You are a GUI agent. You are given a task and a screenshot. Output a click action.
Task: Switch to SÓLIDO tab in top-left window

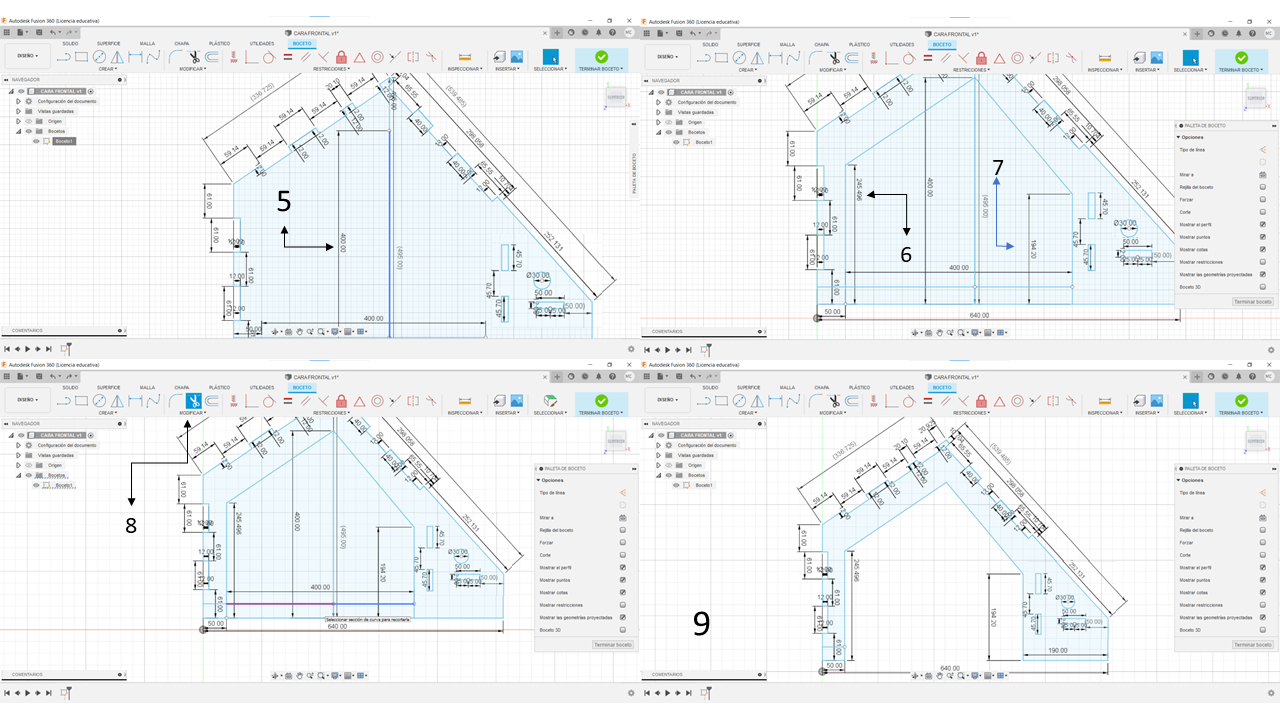[x=70, y=45]
